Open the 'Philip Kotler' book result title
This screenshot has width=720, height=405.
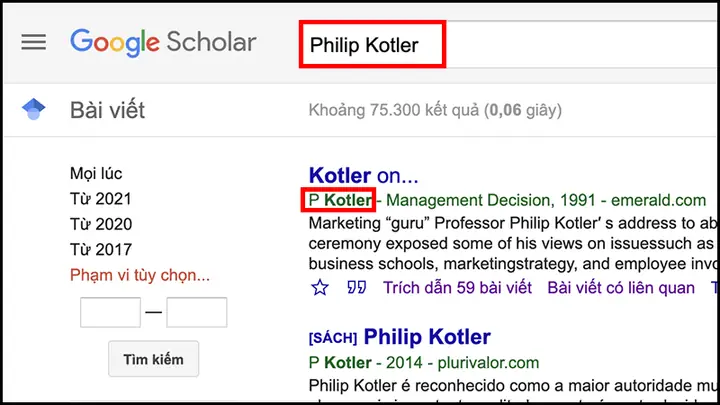coord(427,335)
